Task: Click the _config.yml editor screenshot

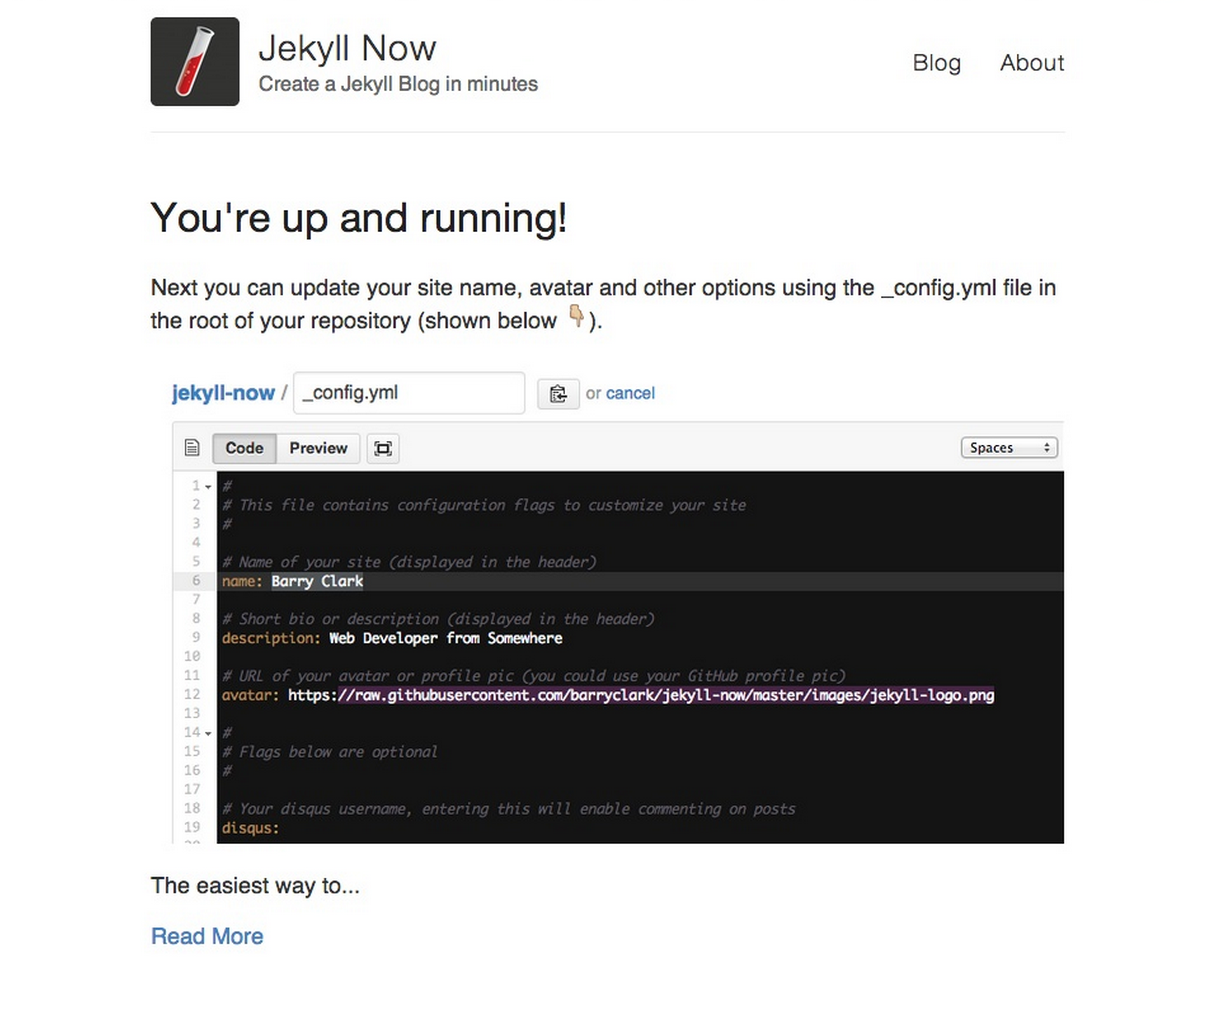Action: click(x=617, y=607)
